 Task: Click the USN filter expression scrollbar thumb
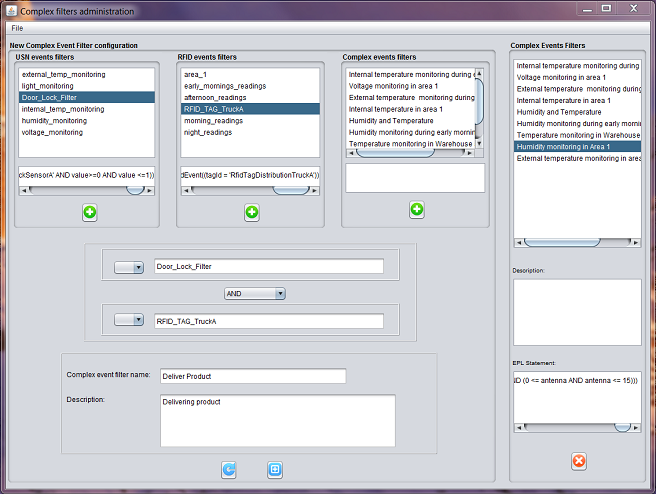(135, 190)
